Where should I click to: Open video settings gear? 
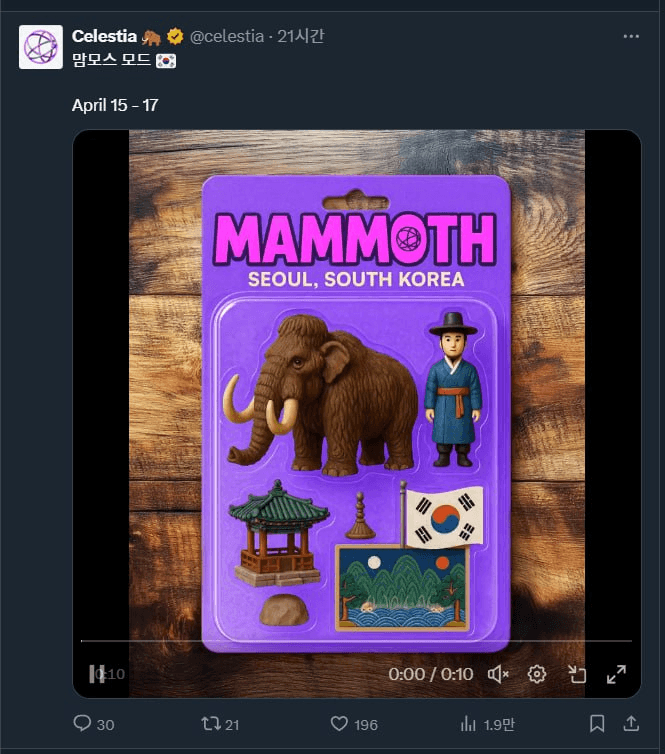point(537,674)
